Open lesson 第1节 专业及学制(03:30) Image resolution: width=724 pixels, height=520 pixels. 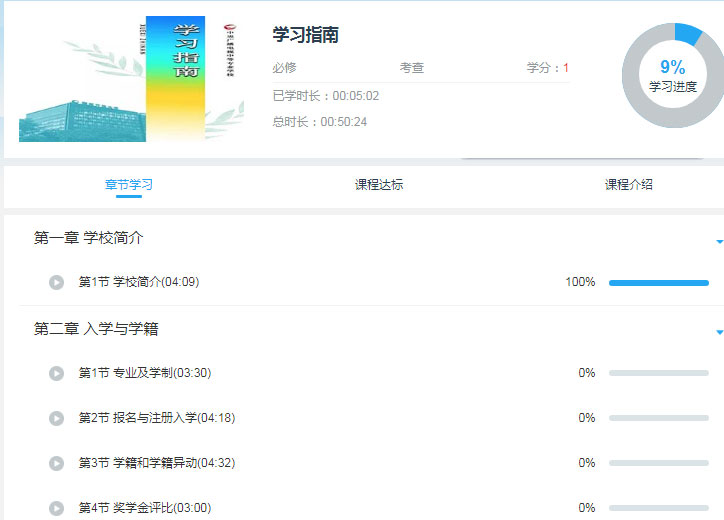(145, 373)
